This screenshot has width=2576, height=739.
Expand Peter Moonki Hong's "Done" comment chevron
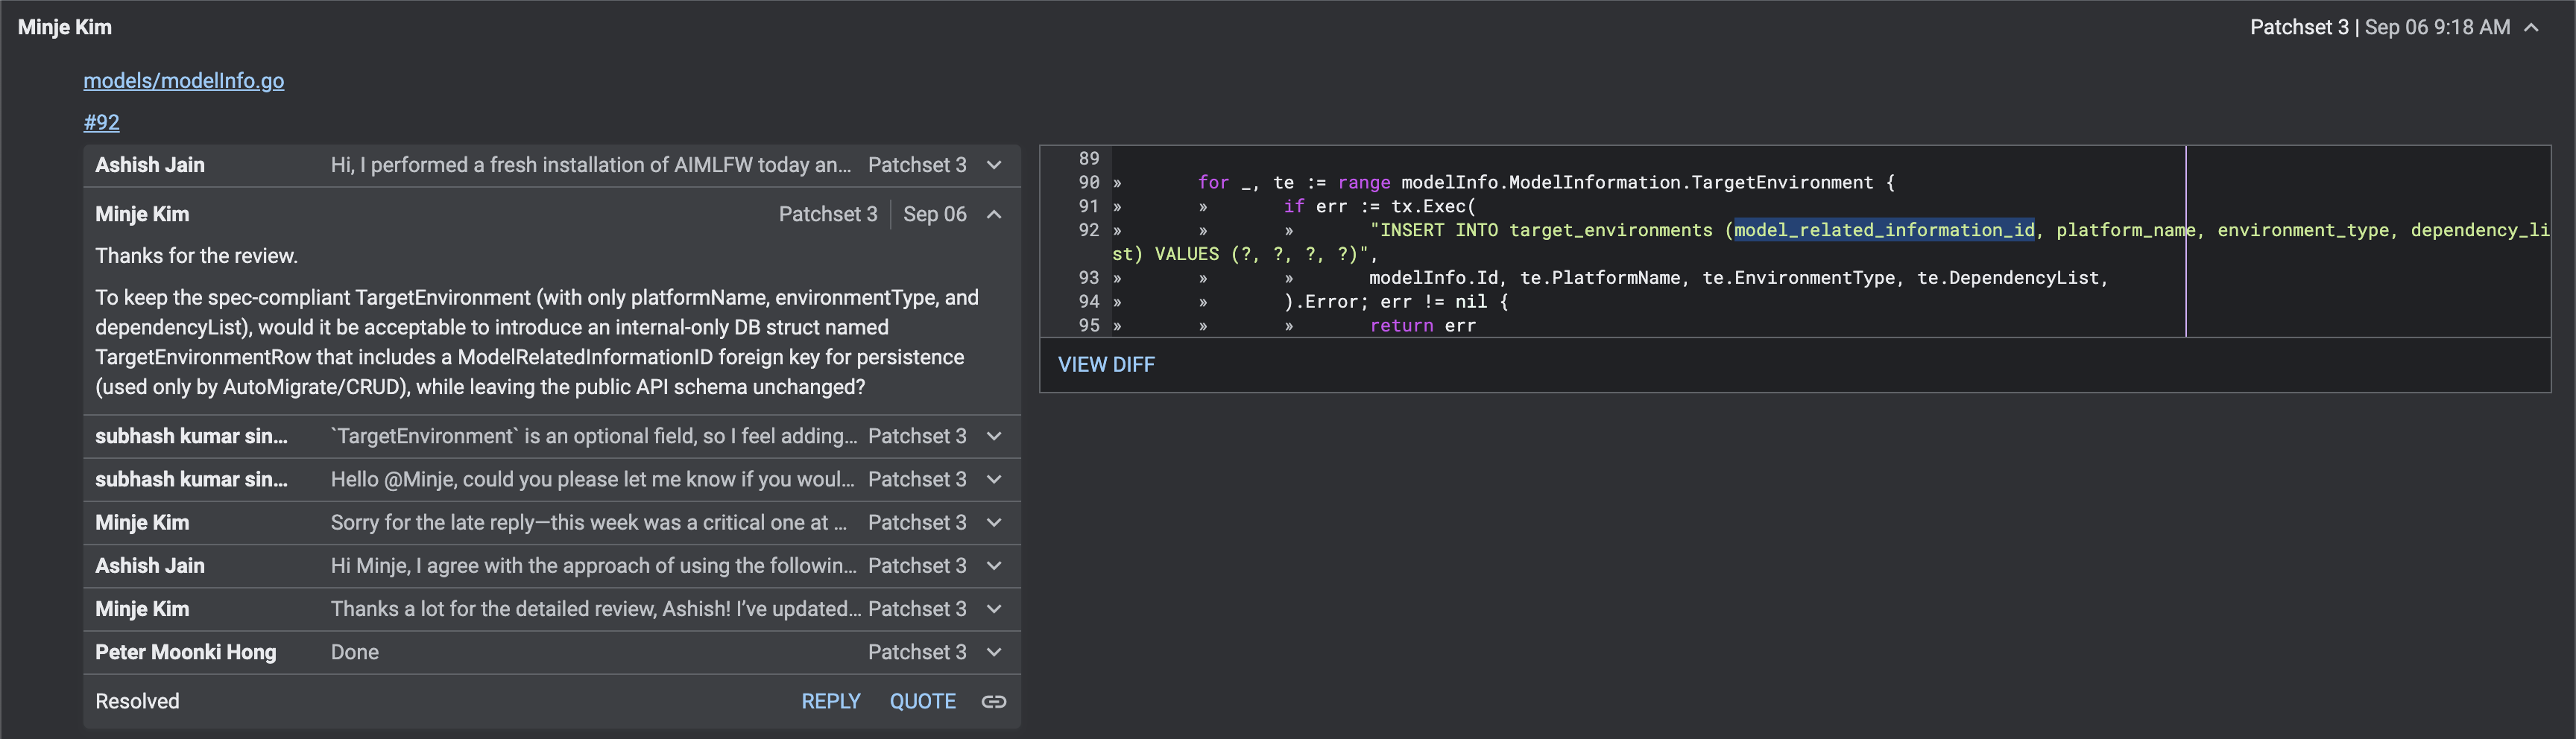pyautogui.click(x=994, y=652)
